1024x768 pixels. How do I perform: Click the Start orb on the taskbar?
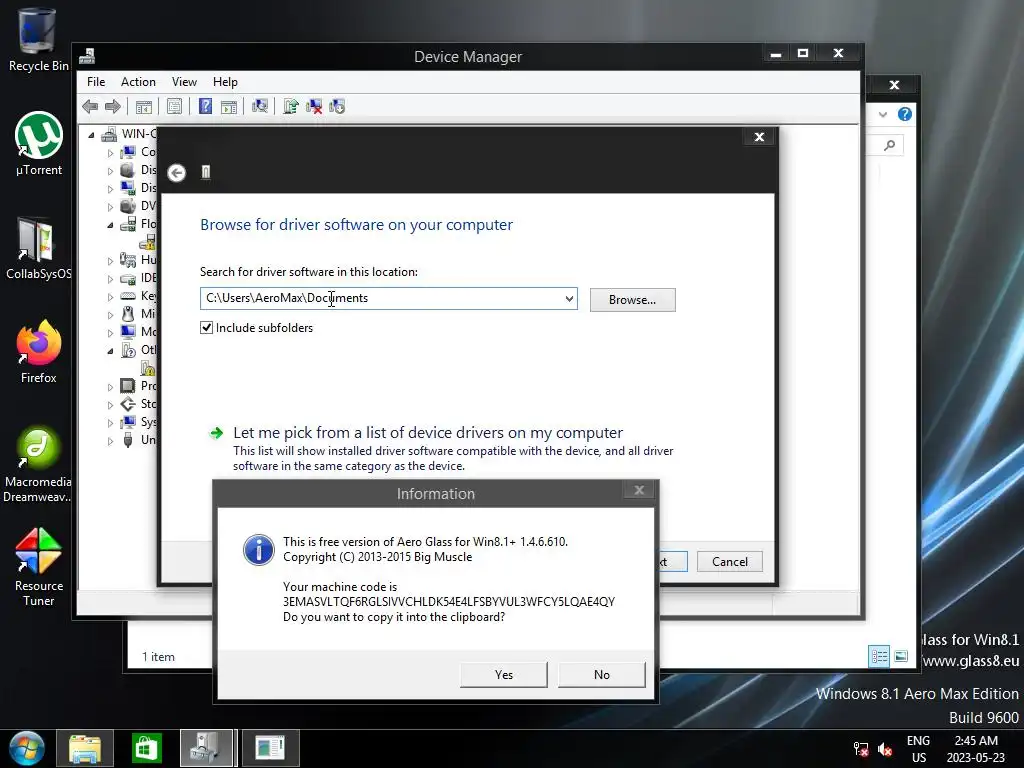coord(27,748)
